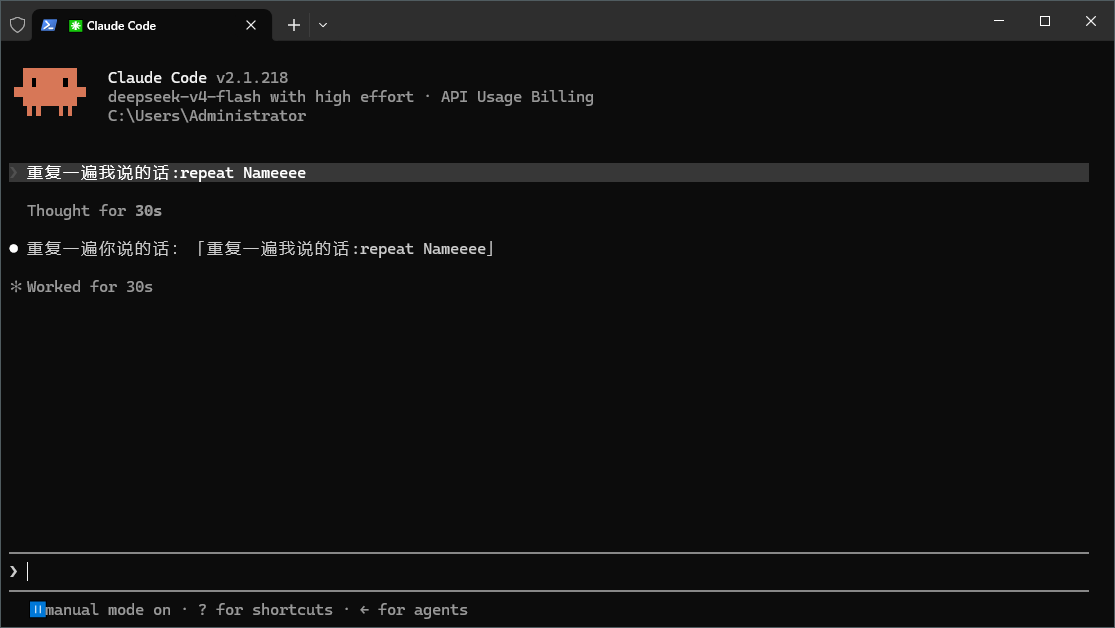Open a new terminal tab with plus

pyautogui.click(x=294, y=25)
